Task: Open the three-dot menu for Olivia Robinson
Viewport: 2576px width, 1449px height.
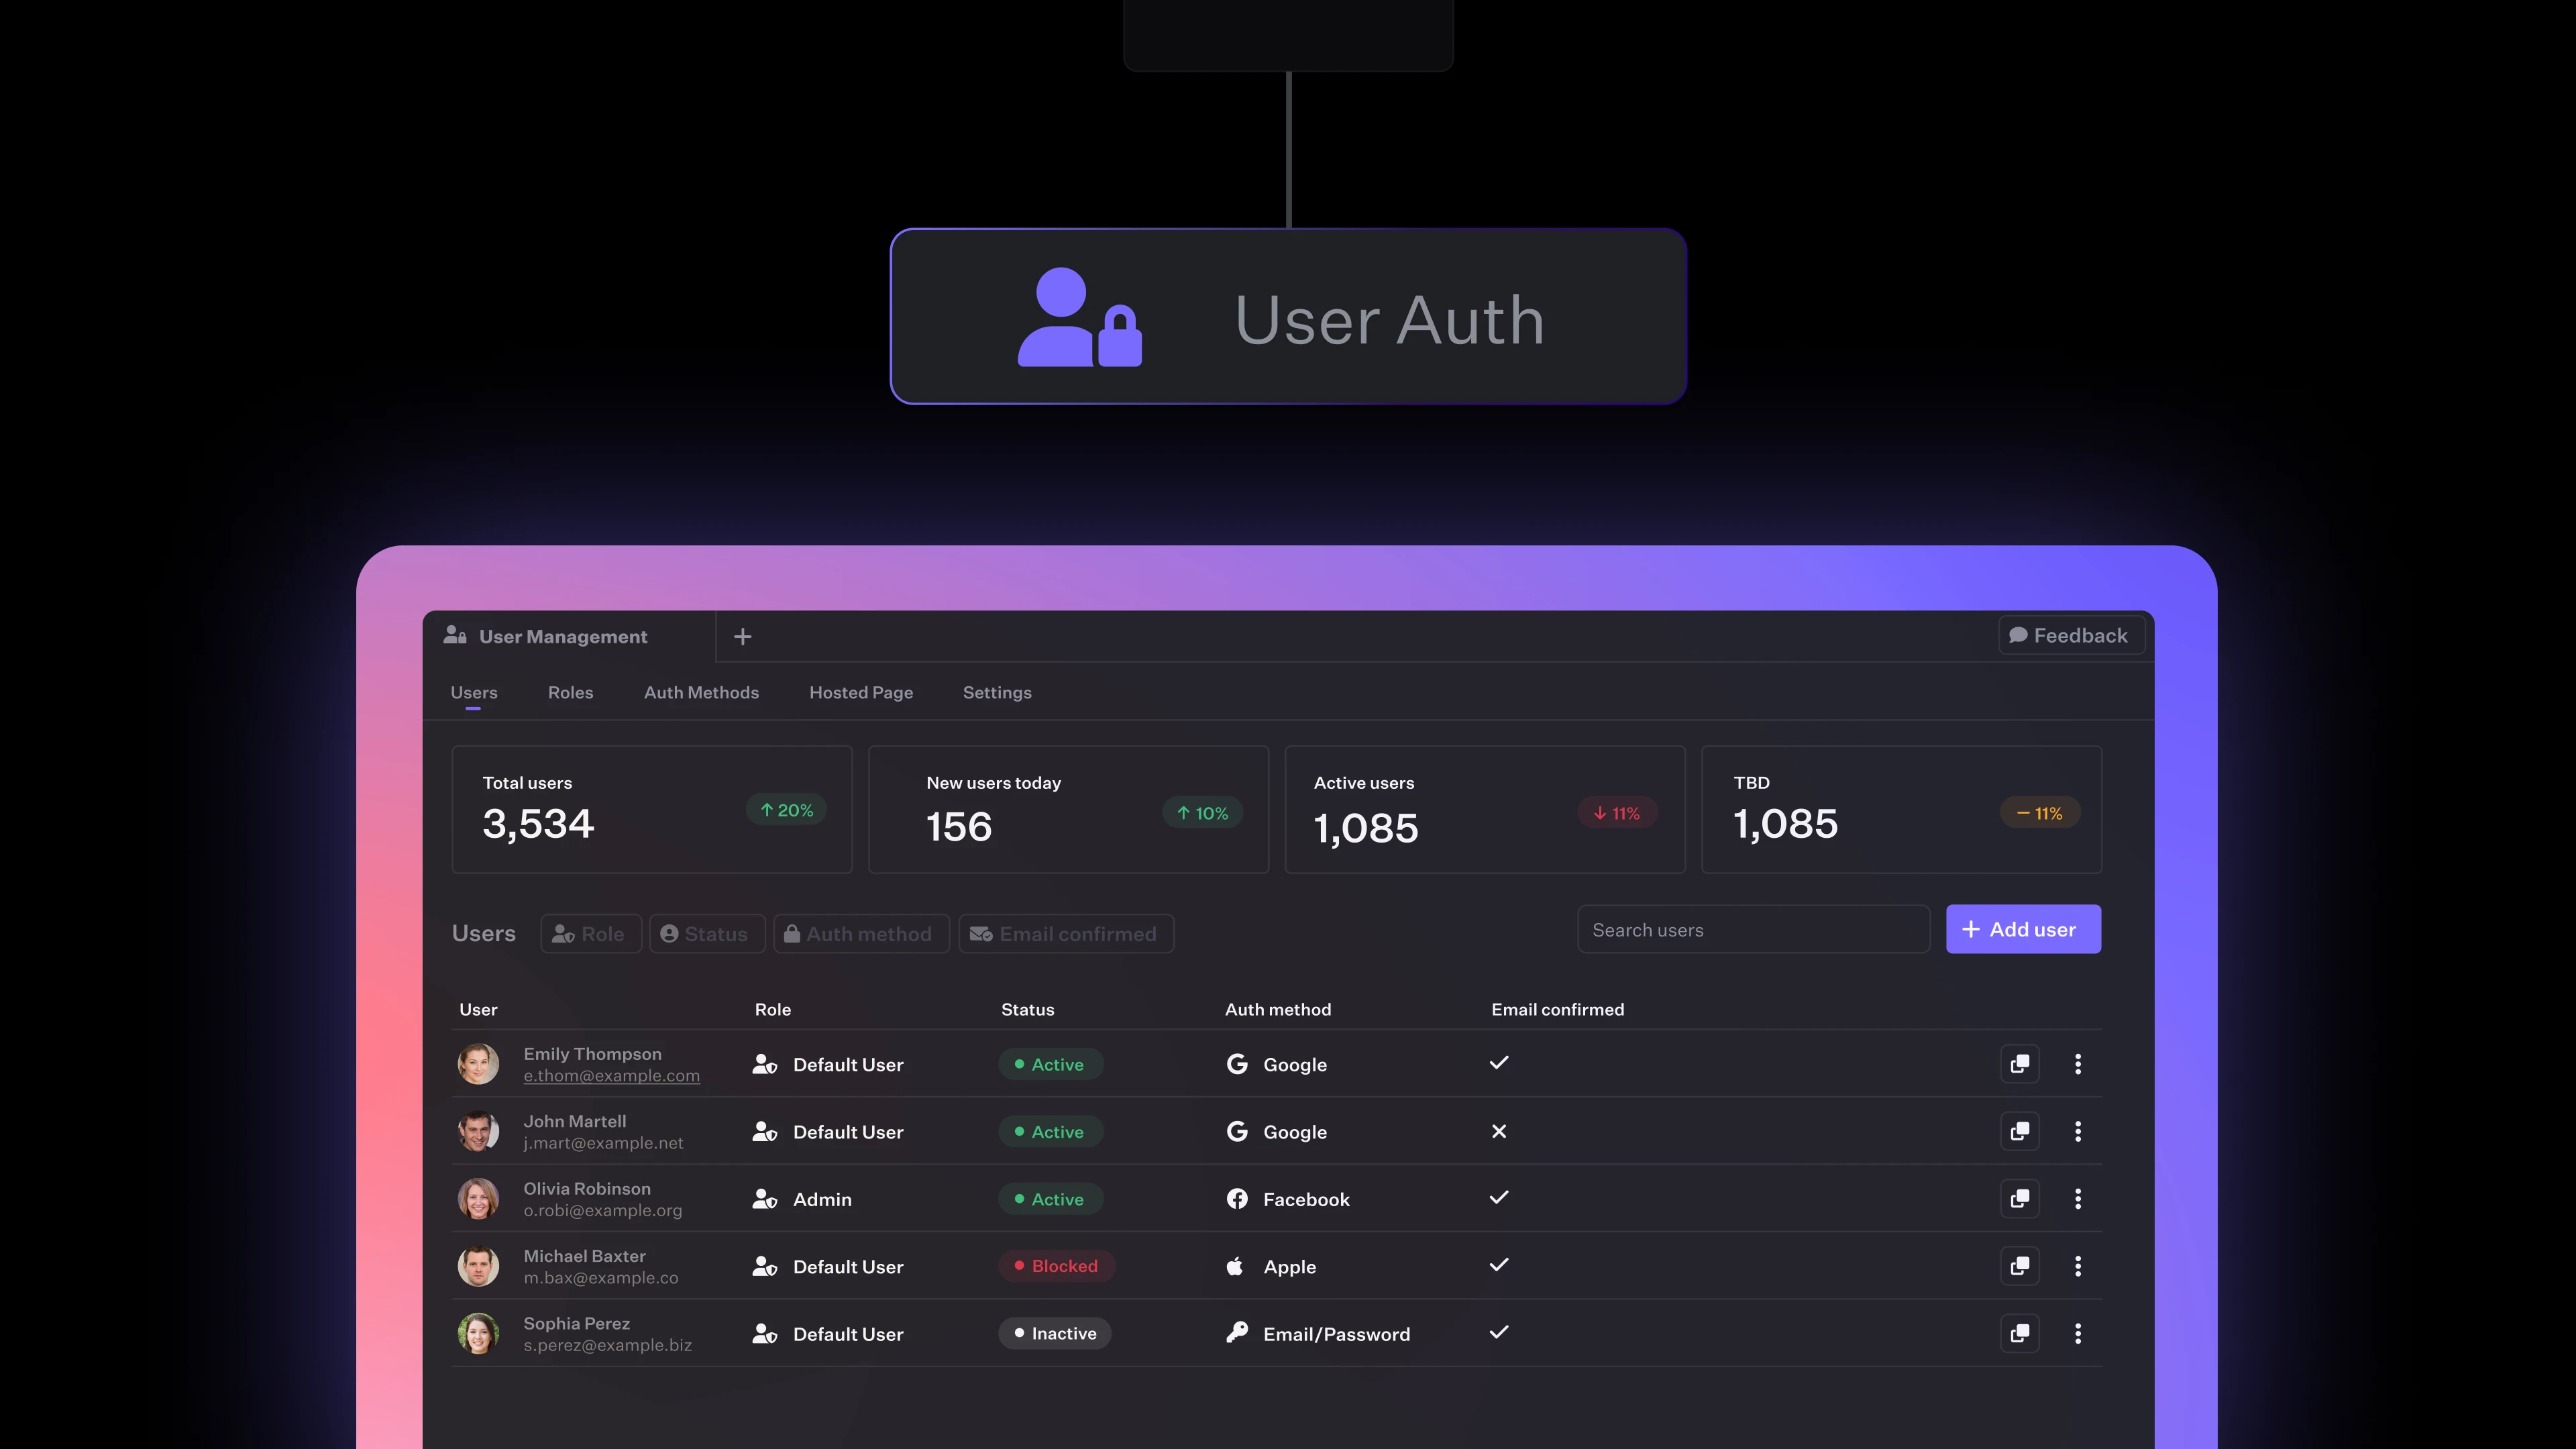Action: click(2078, 1198)
